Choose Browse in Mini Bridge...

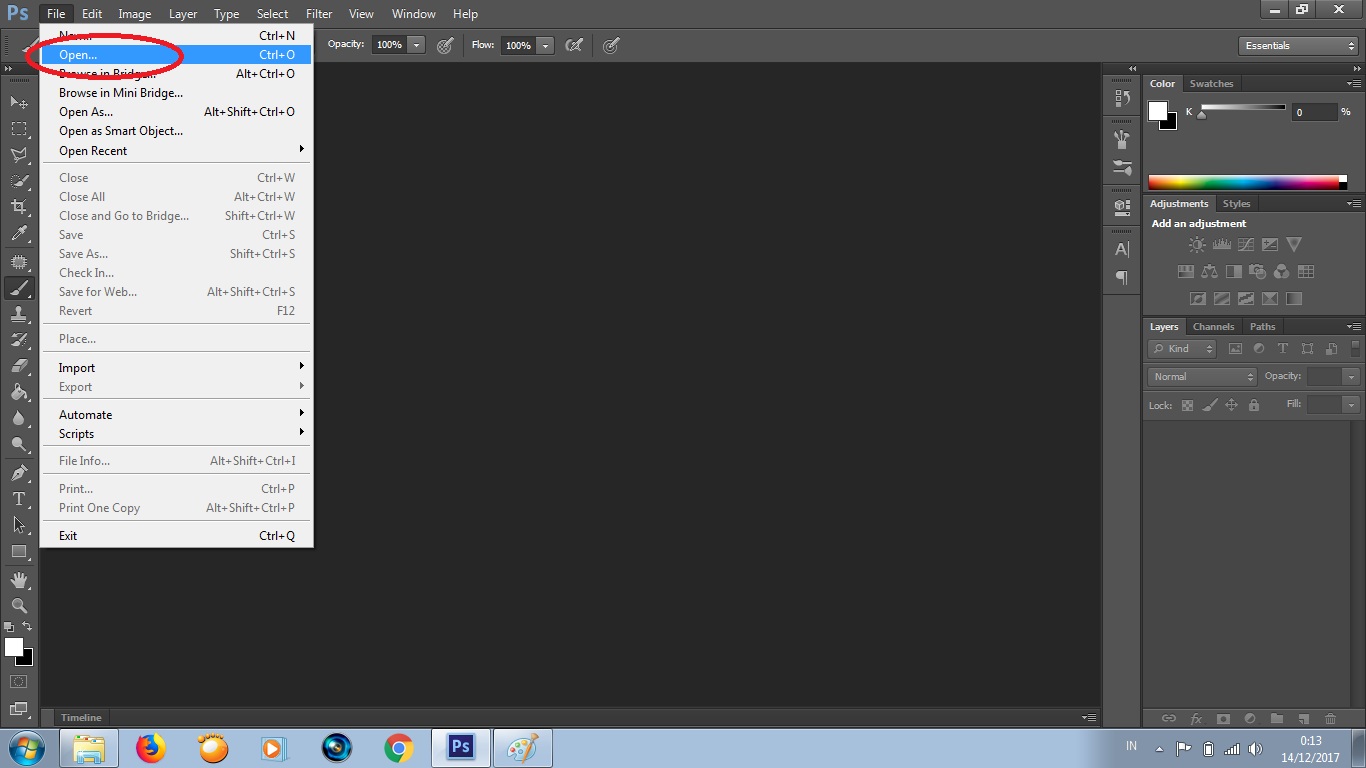[x=177, y=93]
